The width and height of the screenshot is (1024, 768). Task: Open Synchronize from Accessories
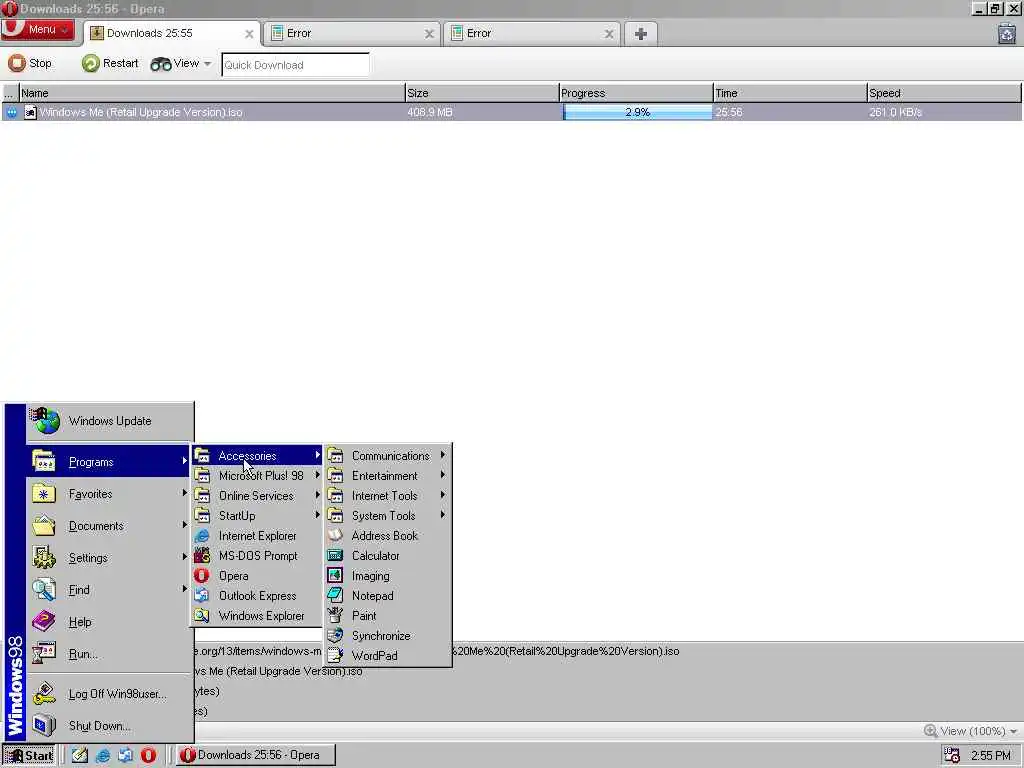388,635
